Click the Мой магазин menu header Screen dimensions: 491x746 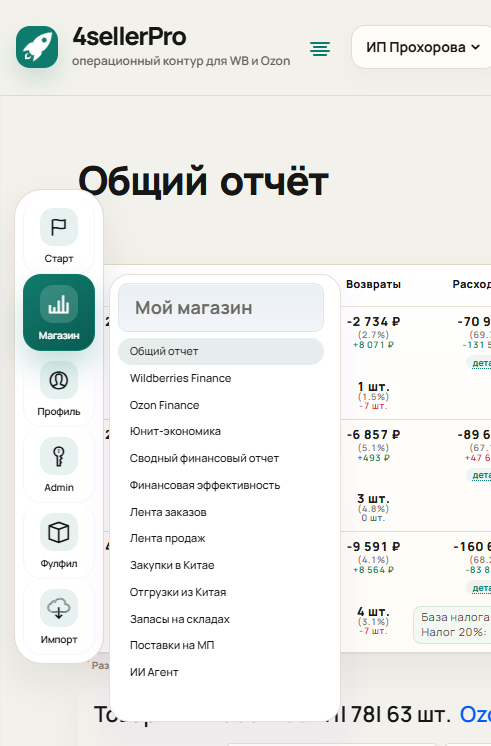221,308
